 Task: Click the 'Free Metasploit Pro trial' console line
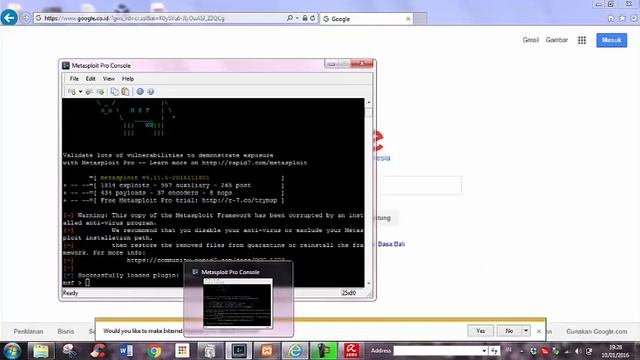173,200
